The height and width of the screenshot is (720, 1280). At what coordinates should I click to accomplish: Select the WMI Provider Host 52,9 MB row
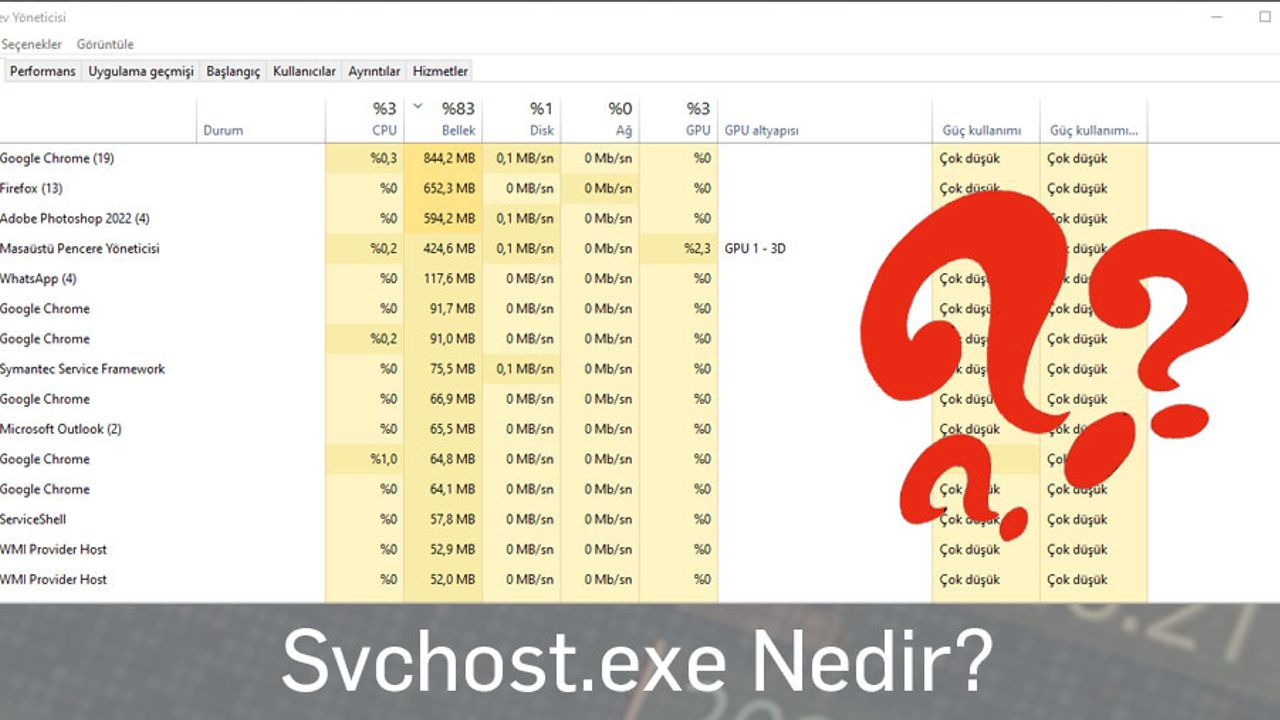pos(574,549)
